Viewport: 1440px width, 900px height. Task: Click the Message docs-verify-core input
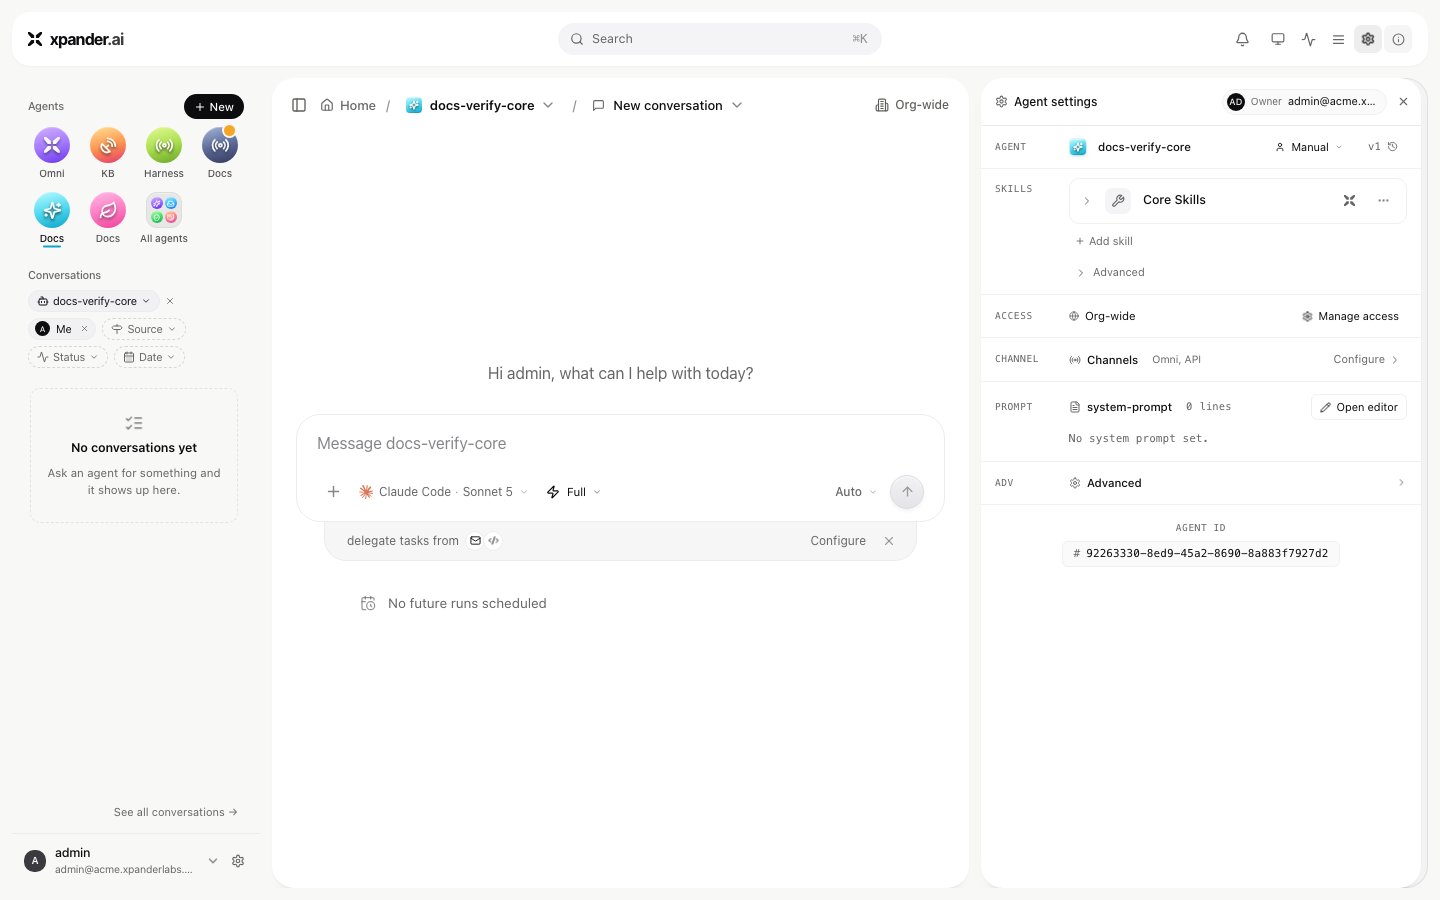point(620,444)
